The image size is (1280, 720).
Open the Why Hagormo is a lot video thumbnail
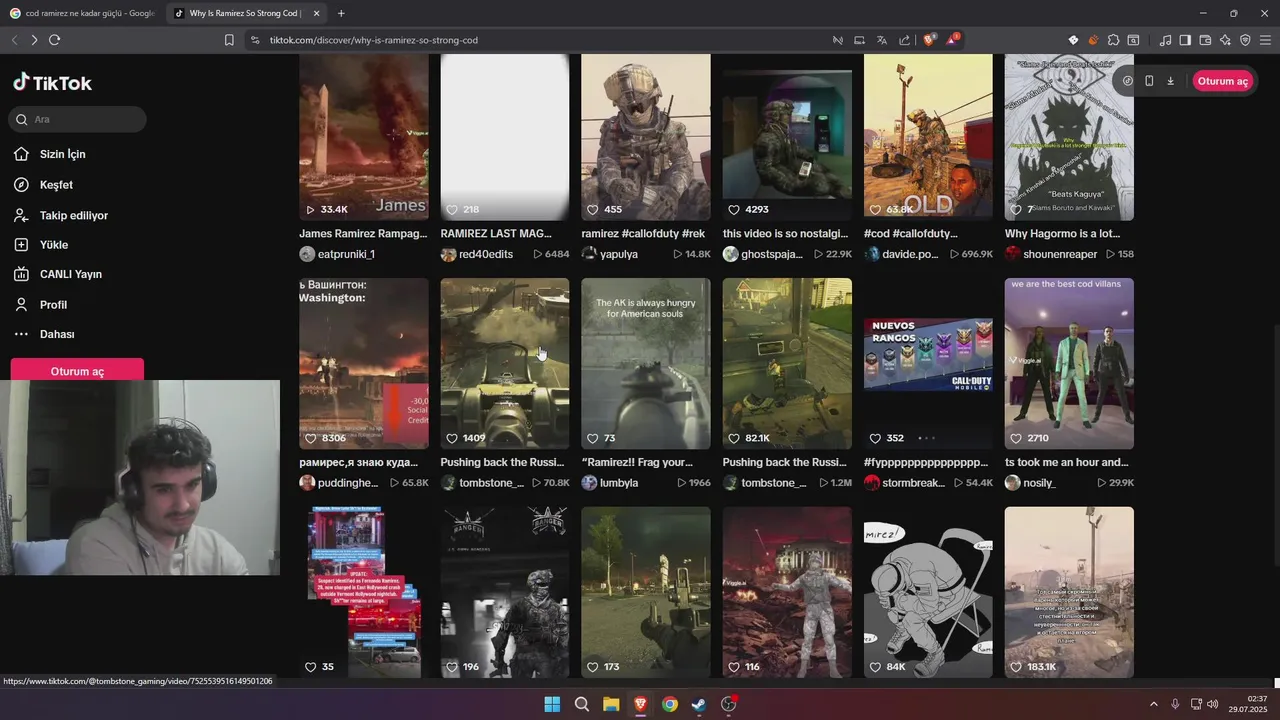tap(1069, 137)
